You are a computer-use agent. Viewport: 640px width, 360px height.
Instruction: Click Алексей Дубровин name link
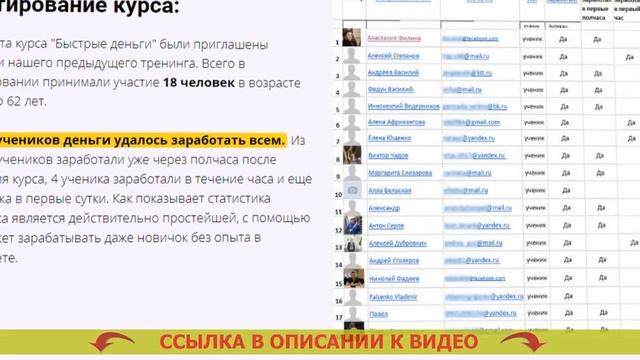pos(398,244)
